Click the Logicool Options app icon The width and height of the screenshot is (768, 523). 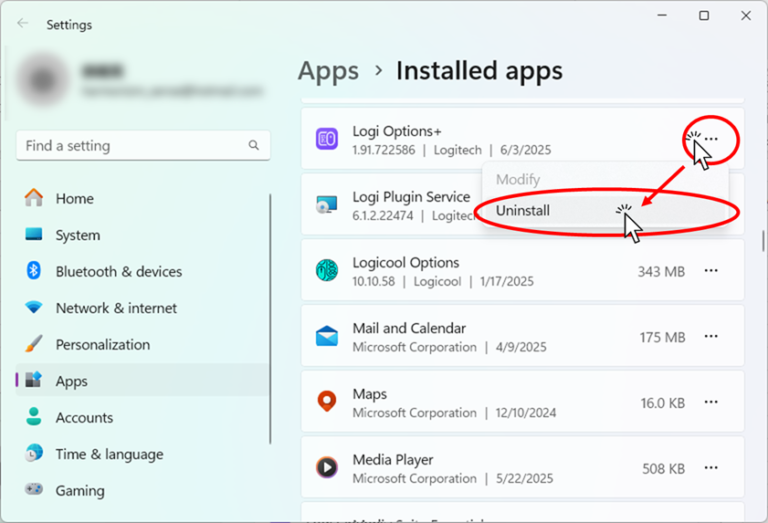[x=326, y=271]
